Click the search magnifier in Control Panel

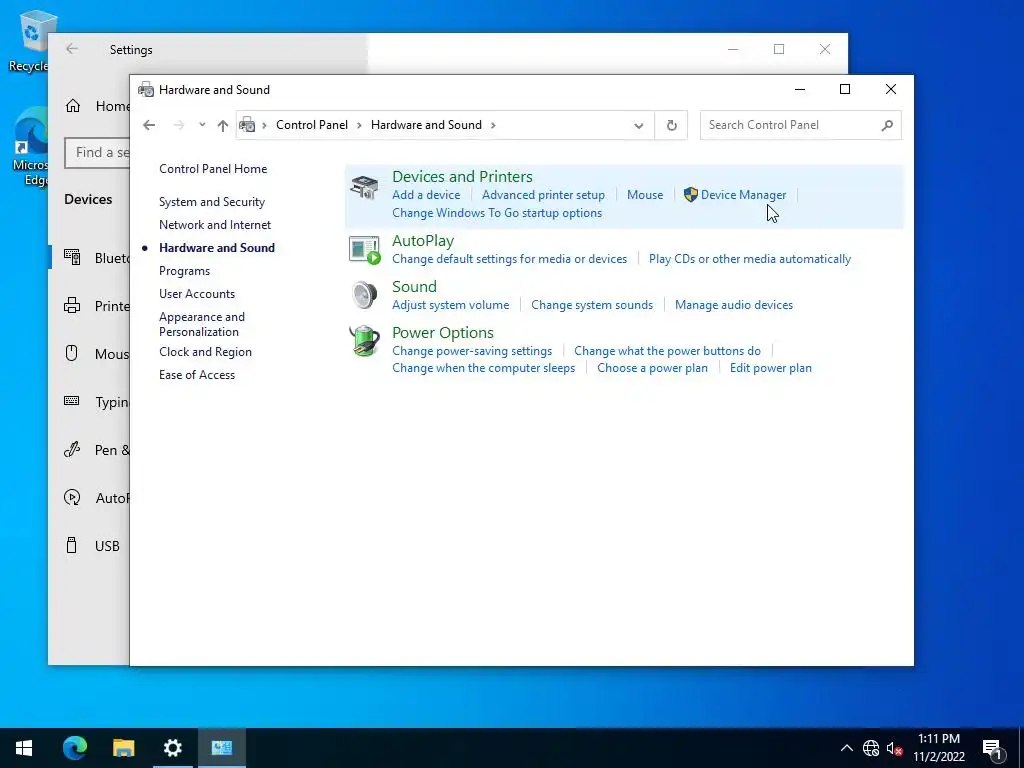tap(886, 125)
